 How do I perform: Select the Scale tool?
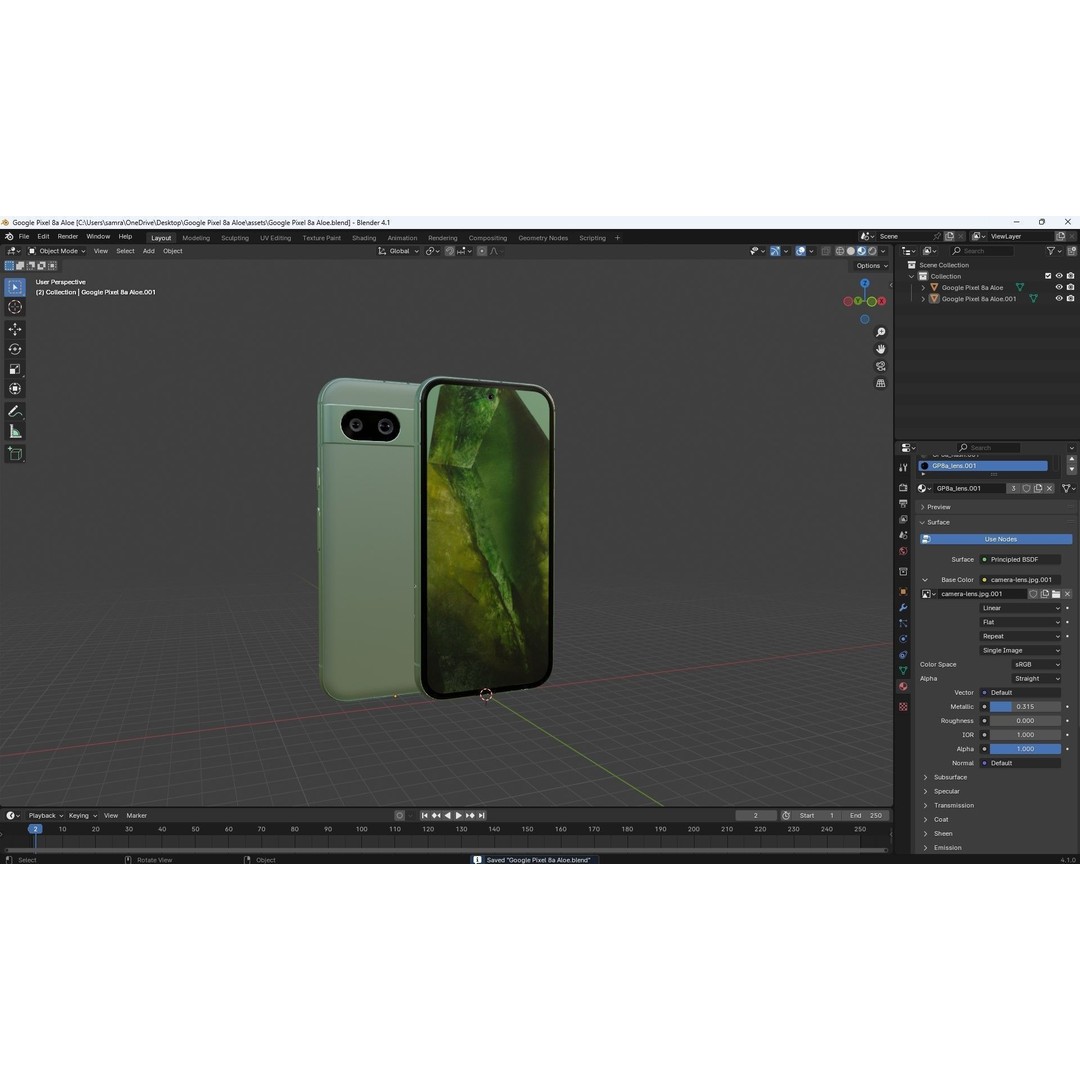pos(15,369)
